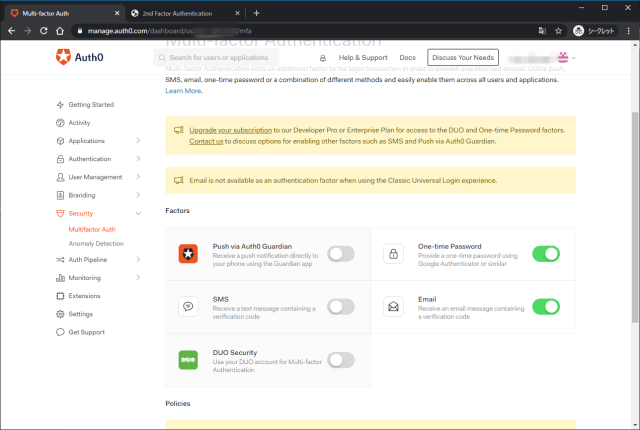
Task: Enable the SMS factor toggle
Action: pyautogui.click(x=341, y=306)
